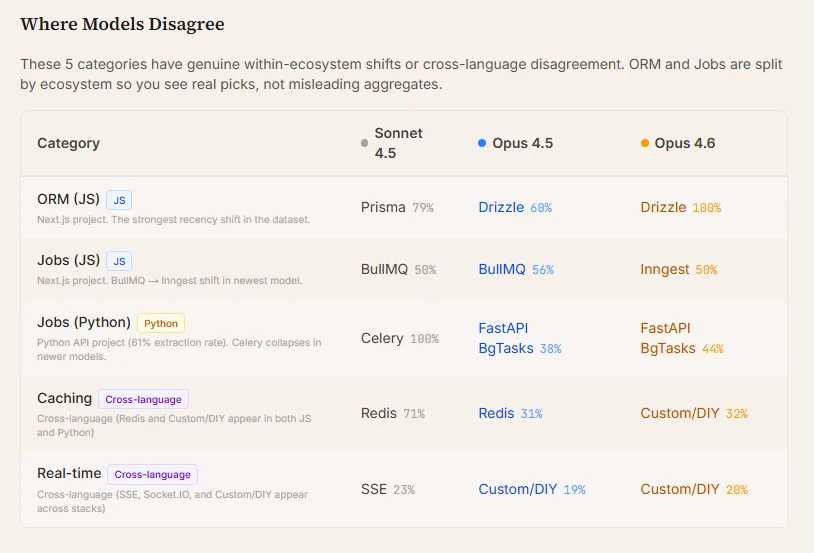Click the JS badge next to ORM (JS)
814x553 pixels.
119,200
